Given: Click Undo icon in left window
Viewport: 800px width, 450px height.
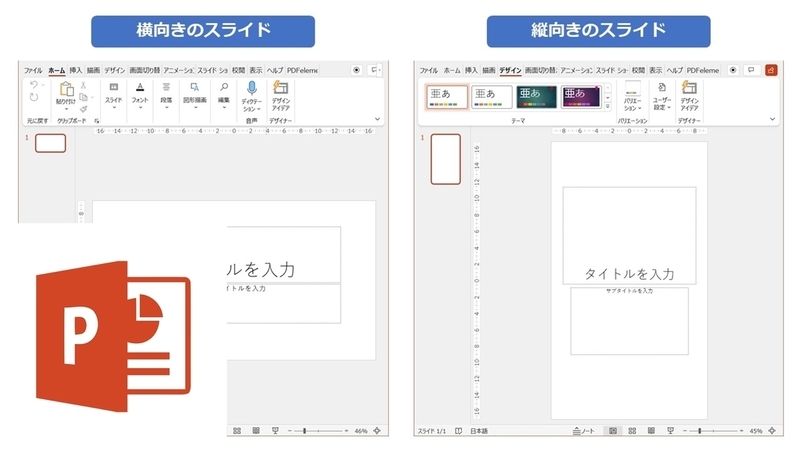Looking at the screenshot, I should tap(34, 85).
